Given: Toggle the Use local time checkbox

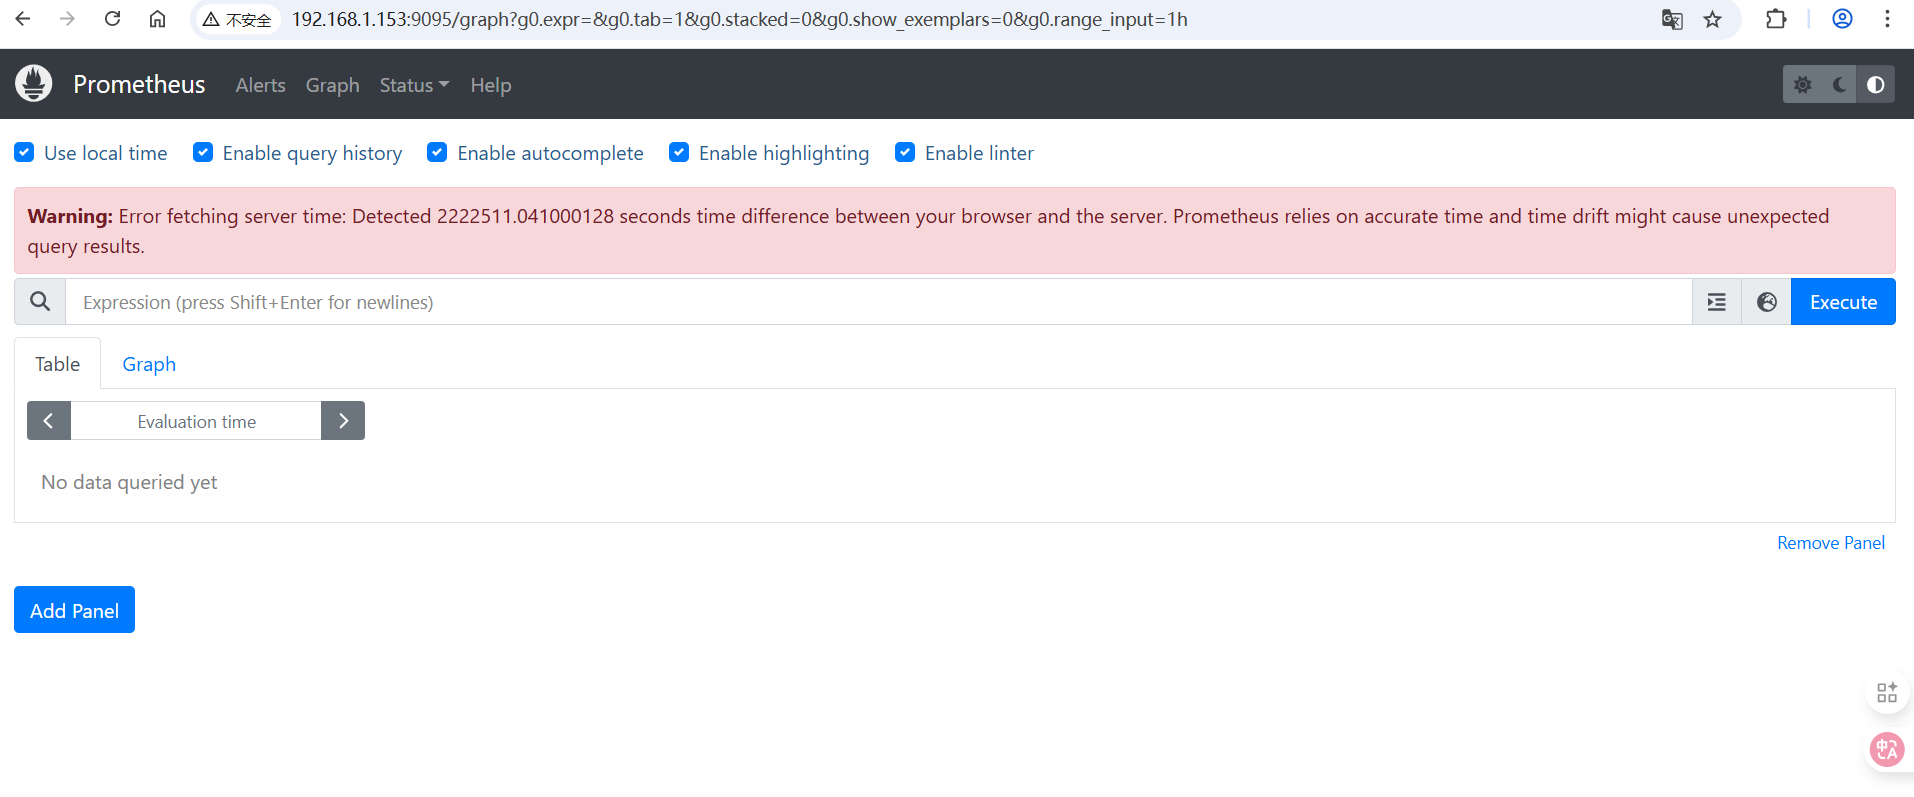Looking at the screenshot, I should point(24,152).
